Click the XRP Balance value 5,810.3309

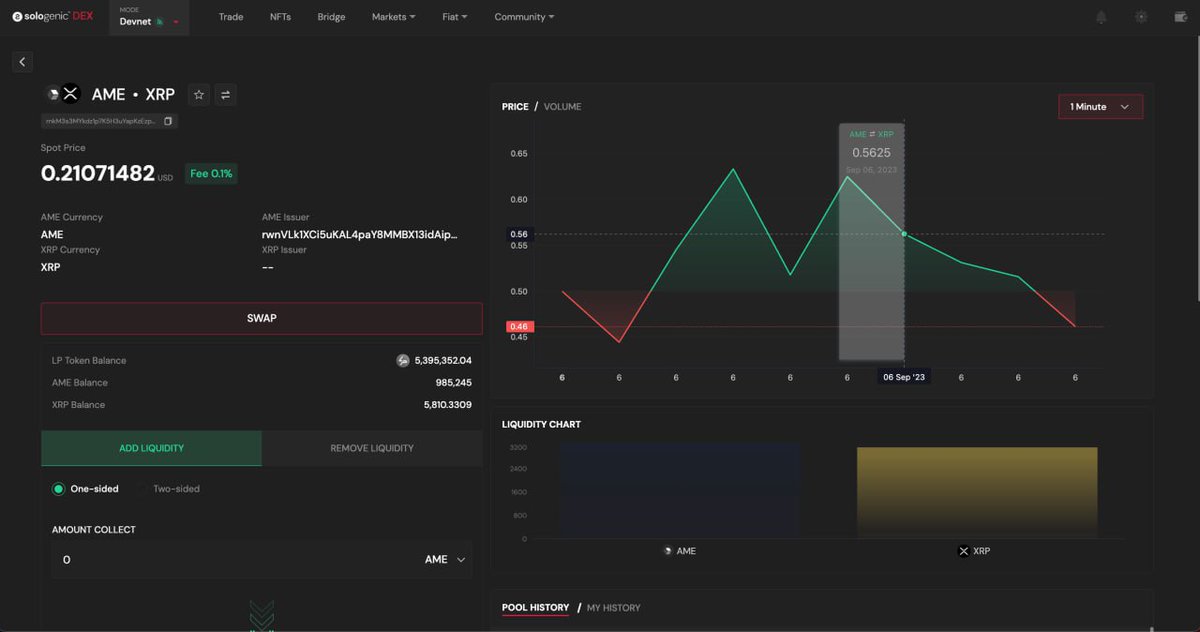(447, 405)
